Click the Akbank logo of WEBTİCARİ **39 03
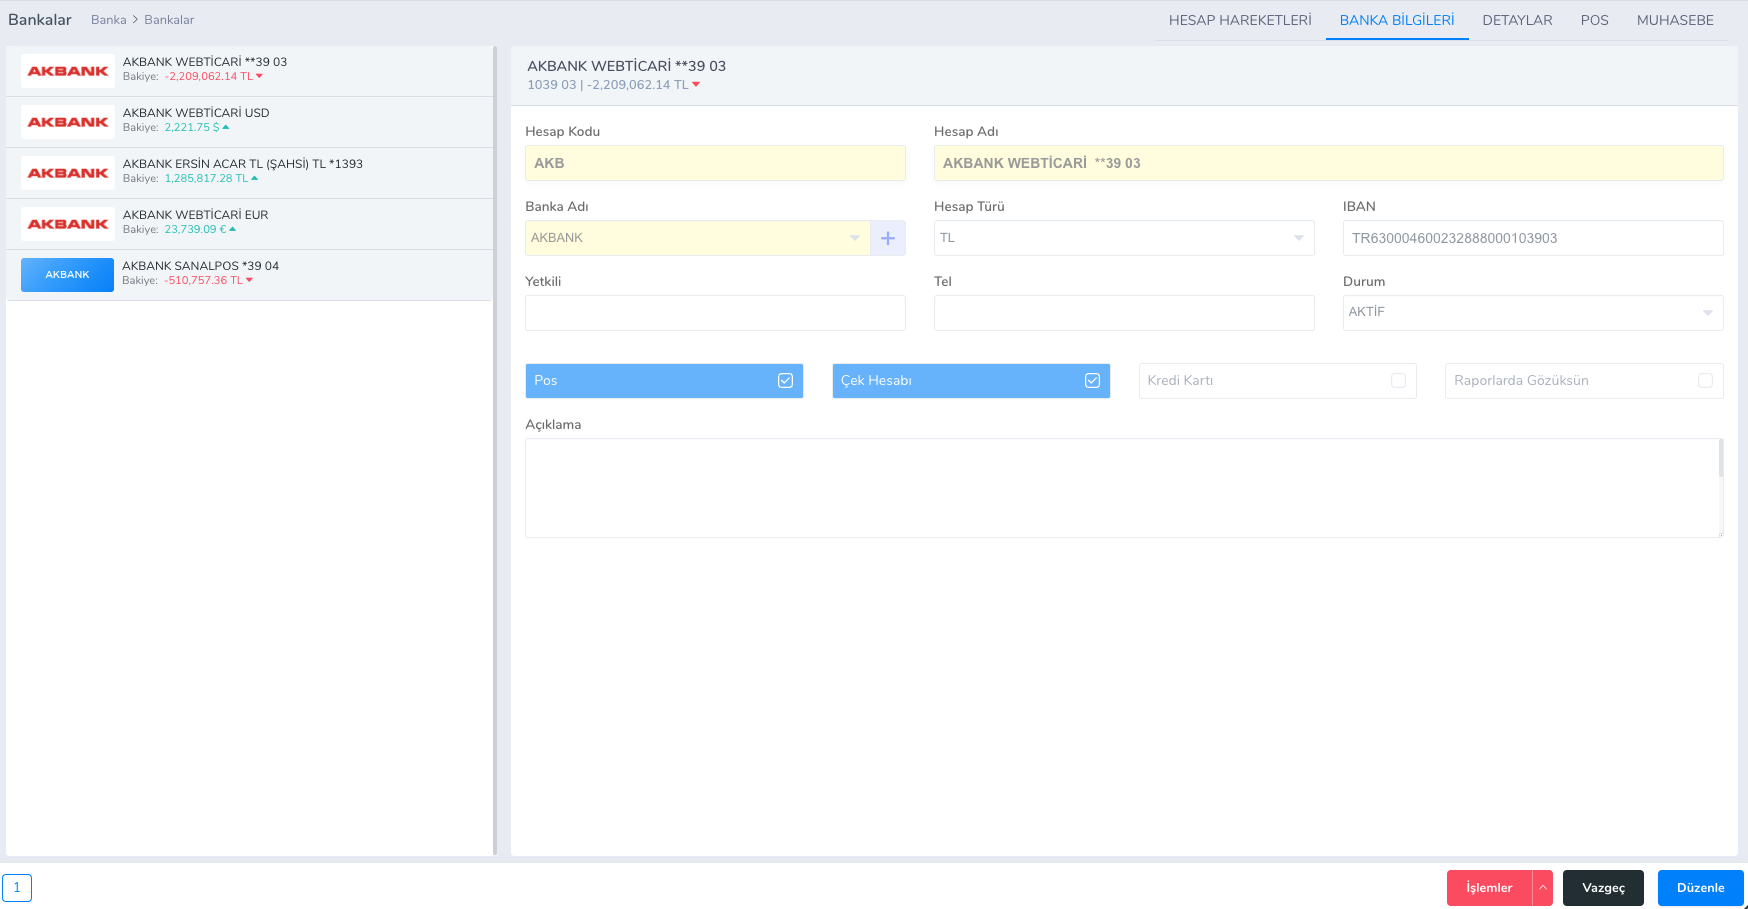 click(68, 71)
